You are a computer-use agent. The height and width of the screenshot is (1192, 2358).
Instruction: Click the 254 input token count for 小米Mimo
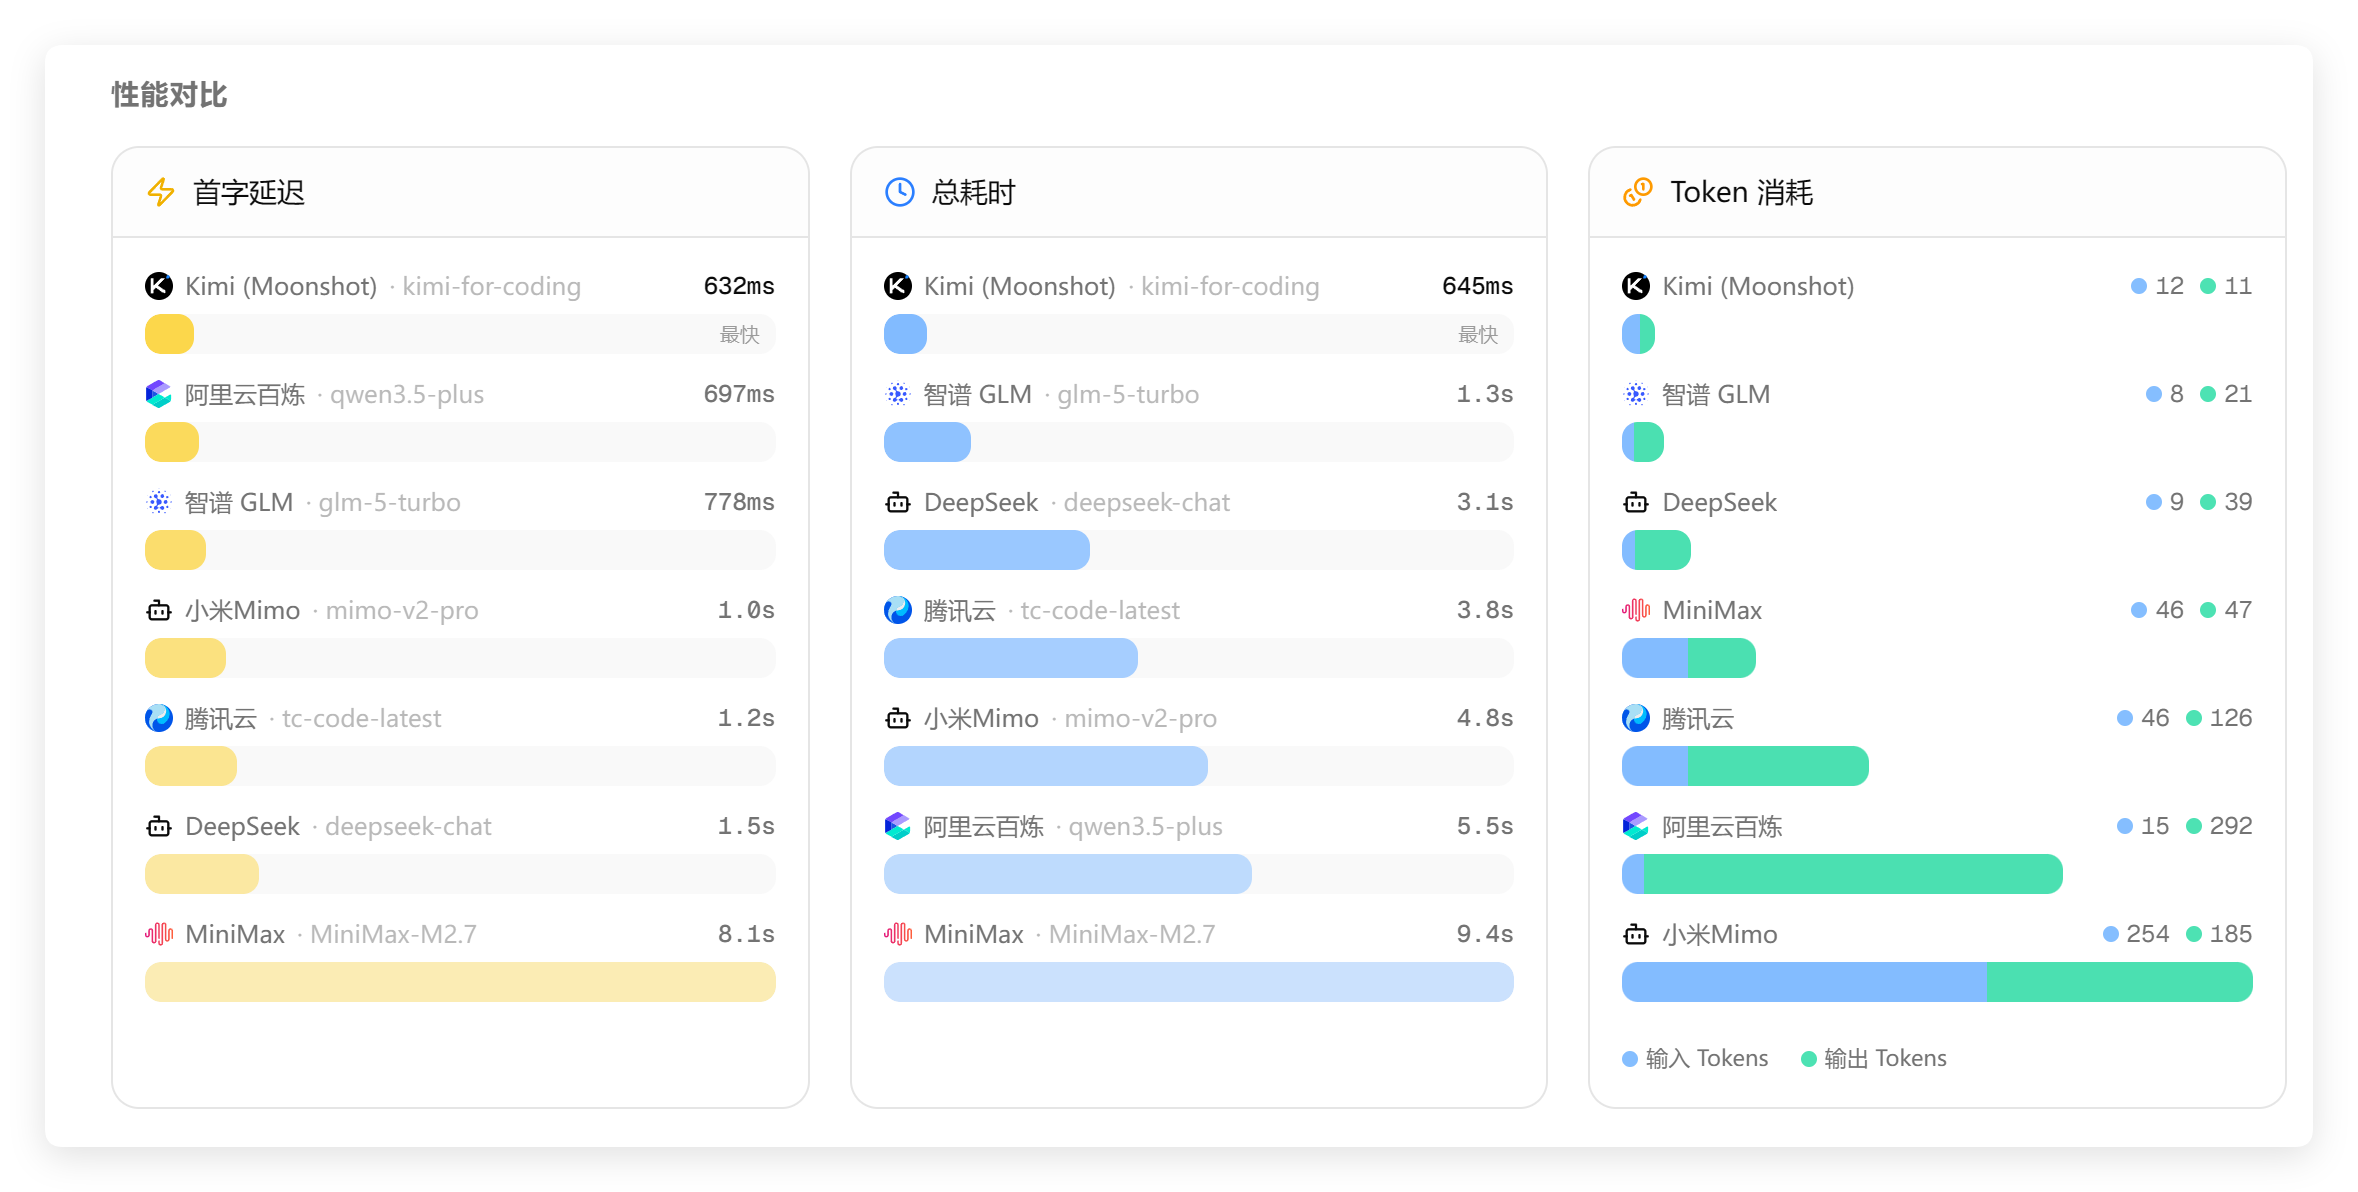click(x=2147, y=934)
